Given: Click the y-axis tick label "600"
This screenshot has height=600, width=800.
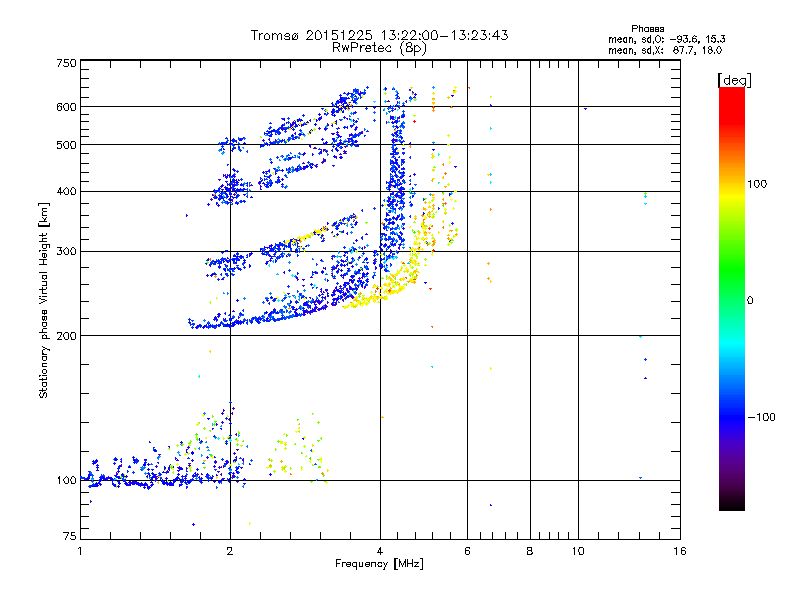Looking at the screenshot, I should click(x=67, y=107).
